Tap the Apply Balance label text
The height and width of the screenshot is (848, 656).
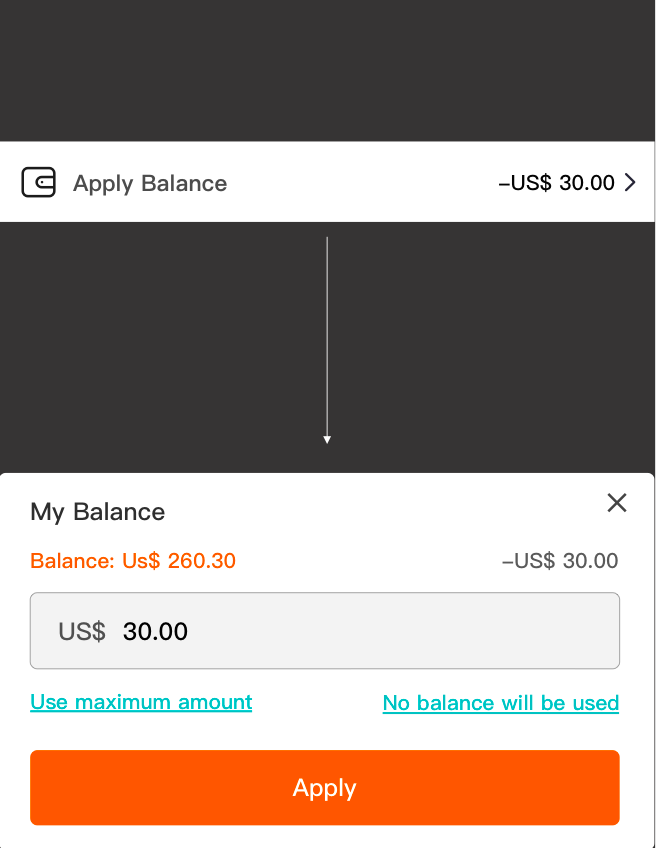coord(149,182)
